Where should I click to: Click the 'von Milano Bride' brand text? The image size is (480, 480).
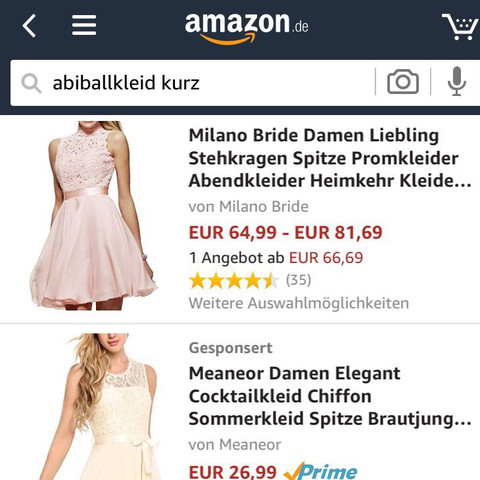point(248,207)
